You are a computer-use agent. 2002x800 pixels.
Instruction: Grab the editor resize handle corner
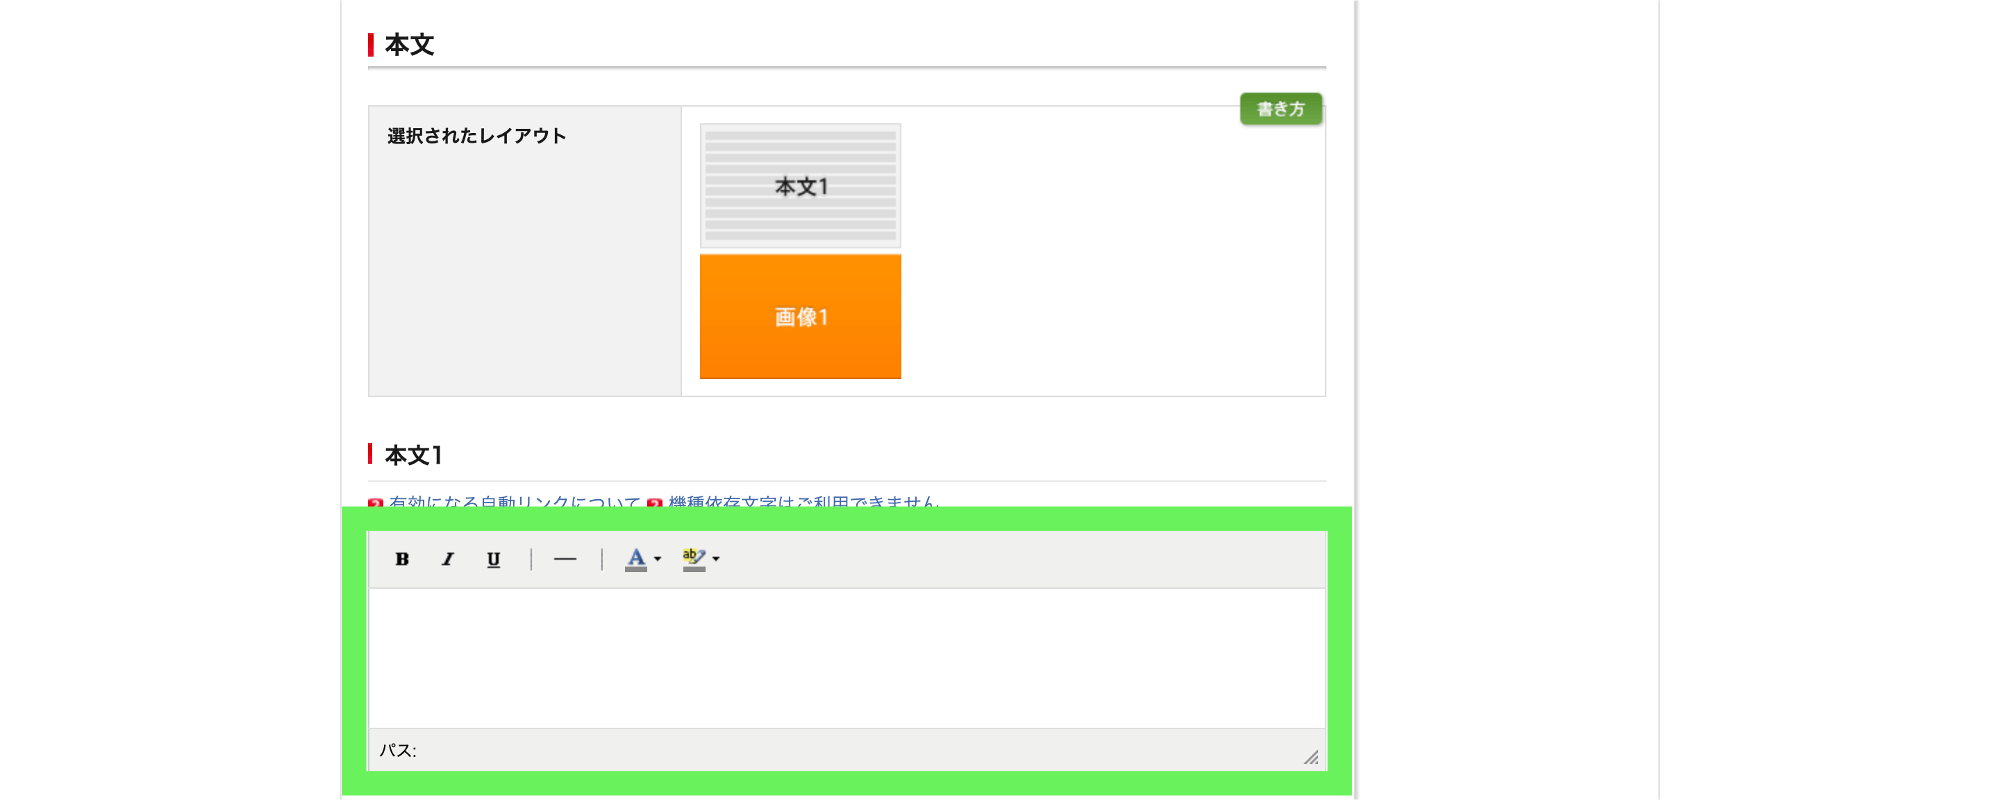click(1311, 757)
